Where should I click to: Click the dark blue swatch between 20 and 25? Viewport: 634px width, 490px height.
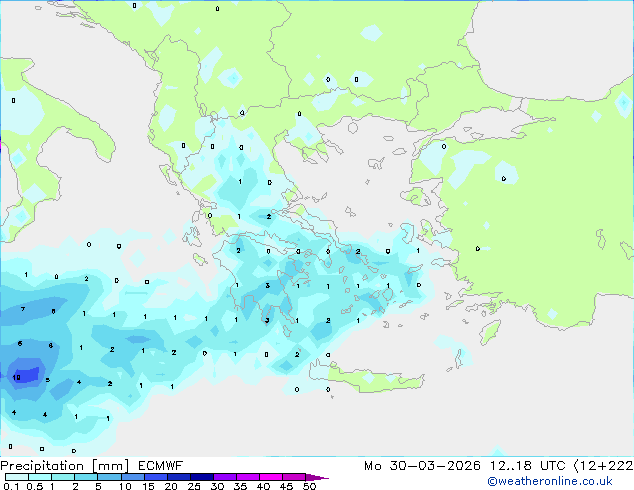[x=178, y=477]
